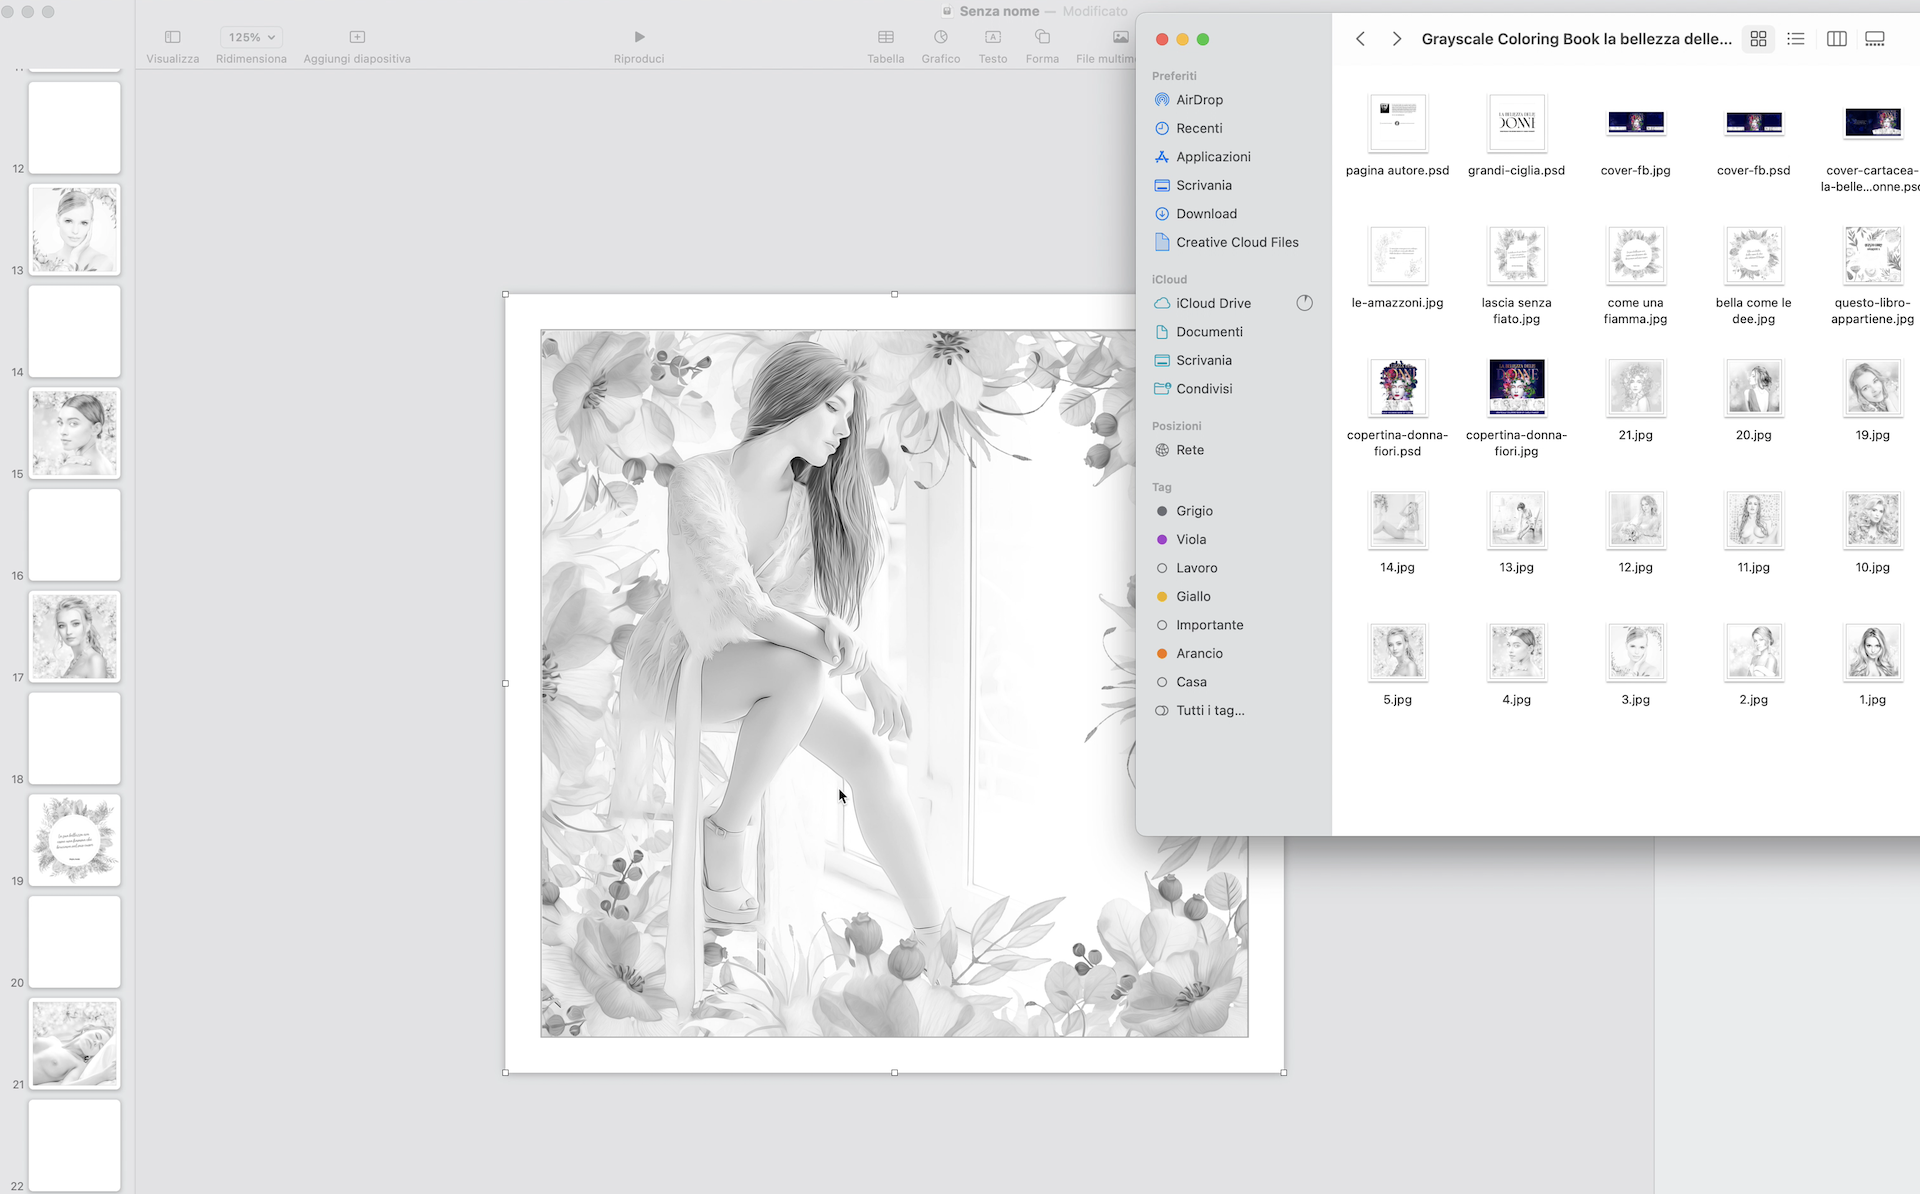Select the file lascia senza fiato.jpg
Image resolution: width=1920 pixels, height=1194 pixels.
[1516, 255]
